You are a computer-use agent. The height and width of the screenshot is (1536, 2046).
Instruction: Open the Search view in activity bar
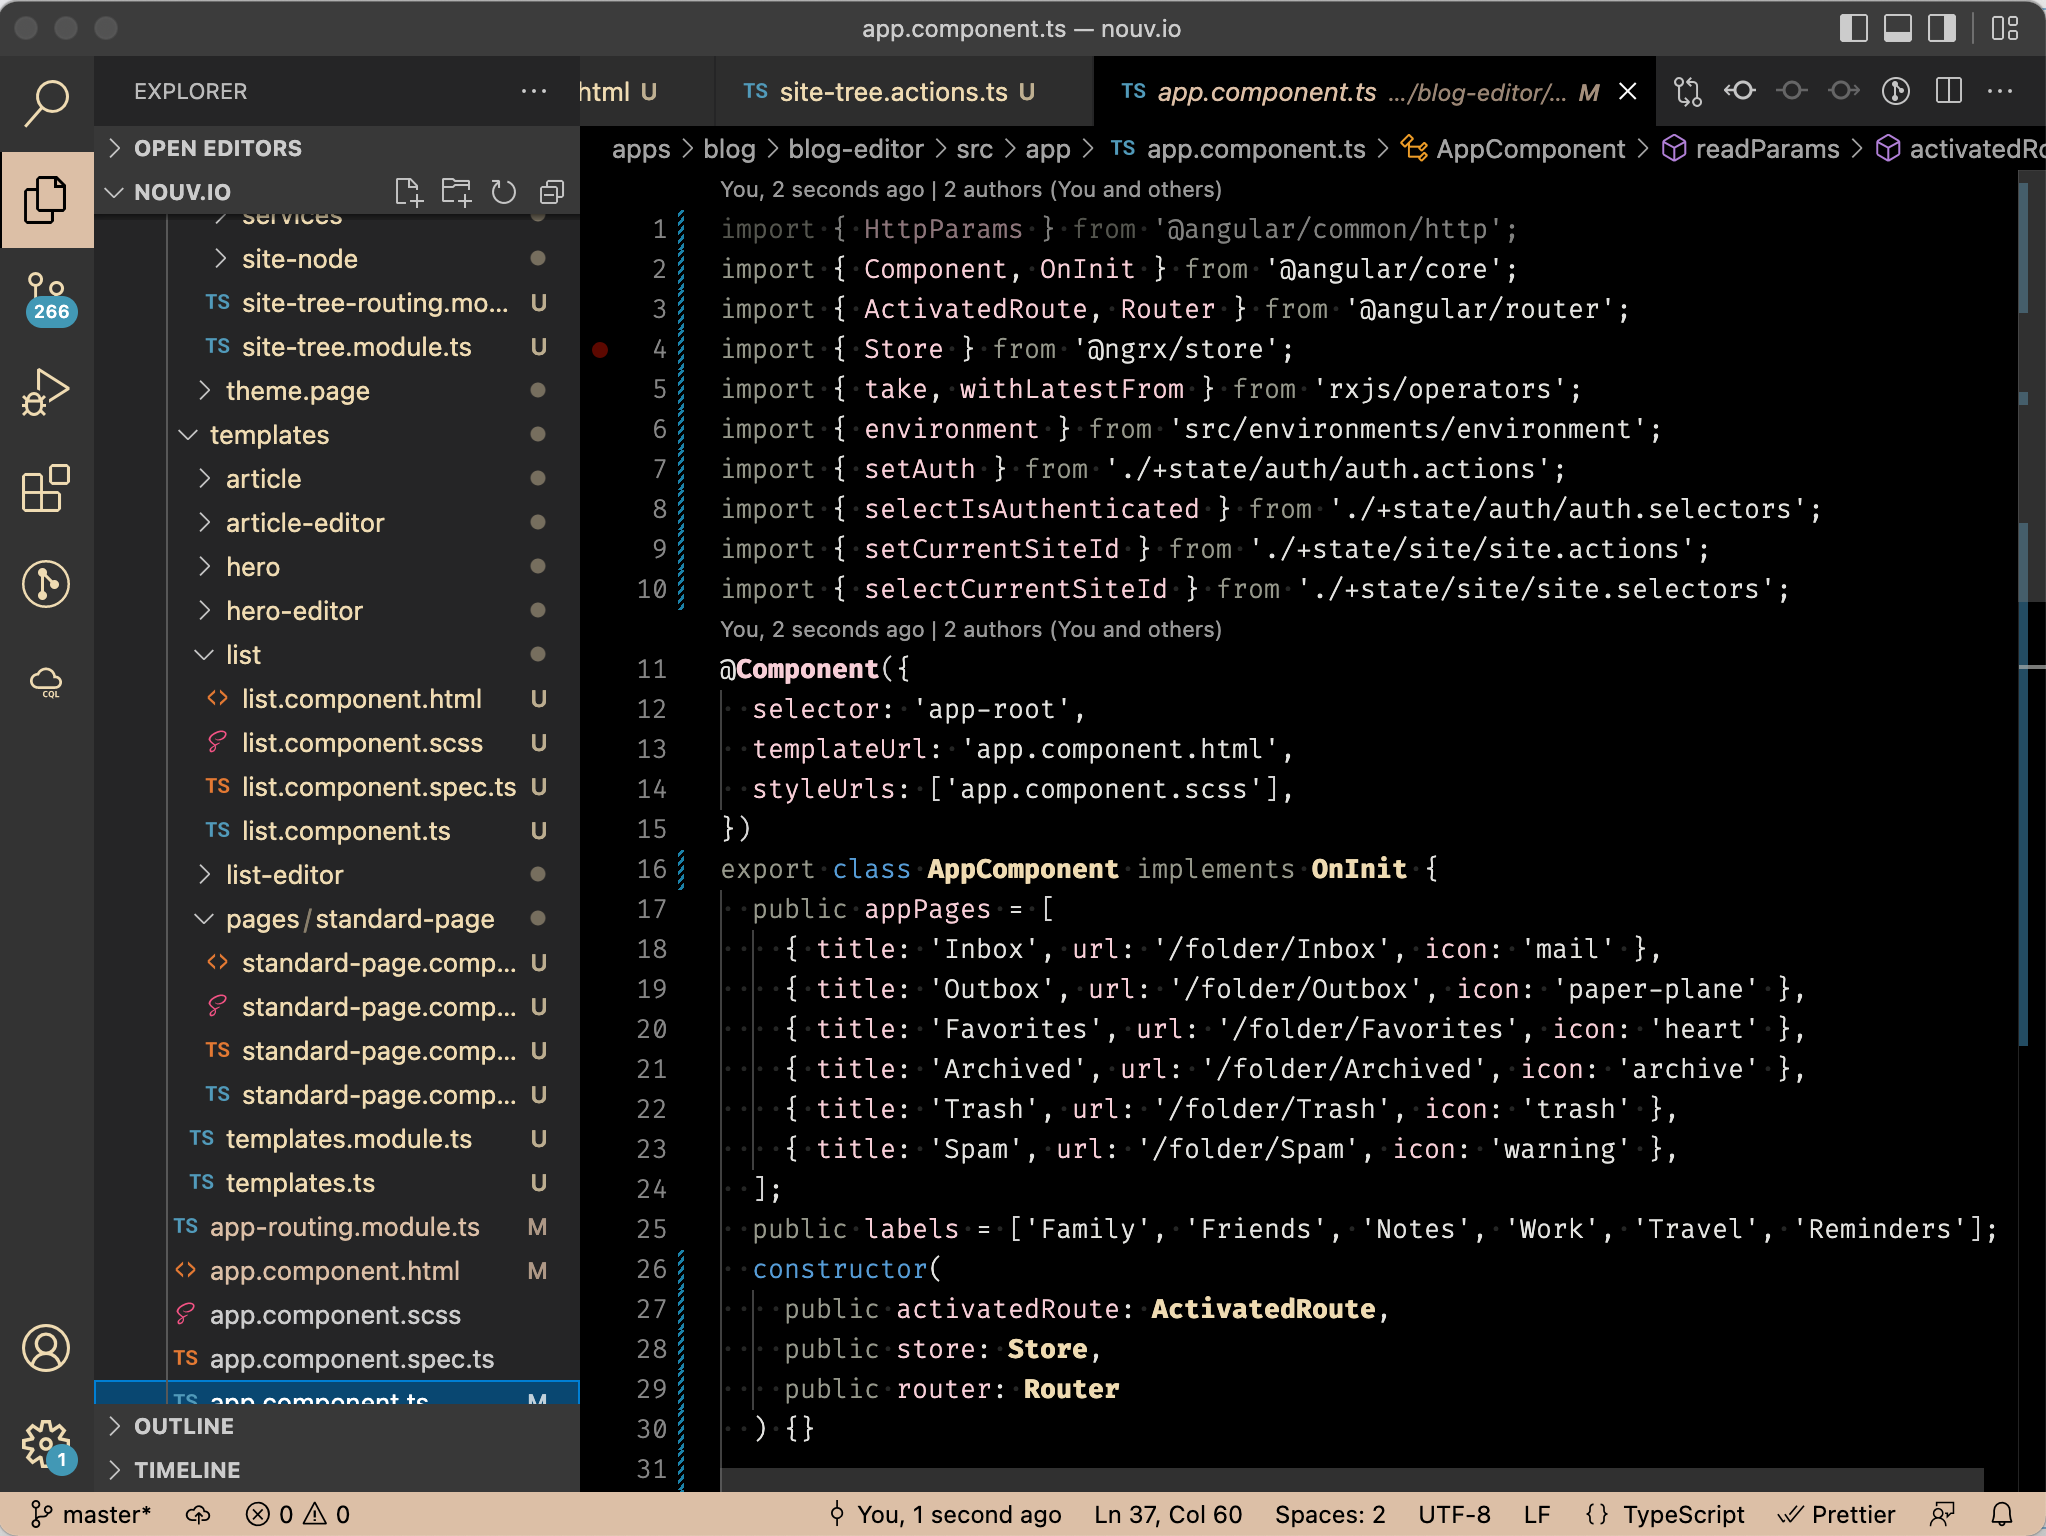click(x=46, y=101)
